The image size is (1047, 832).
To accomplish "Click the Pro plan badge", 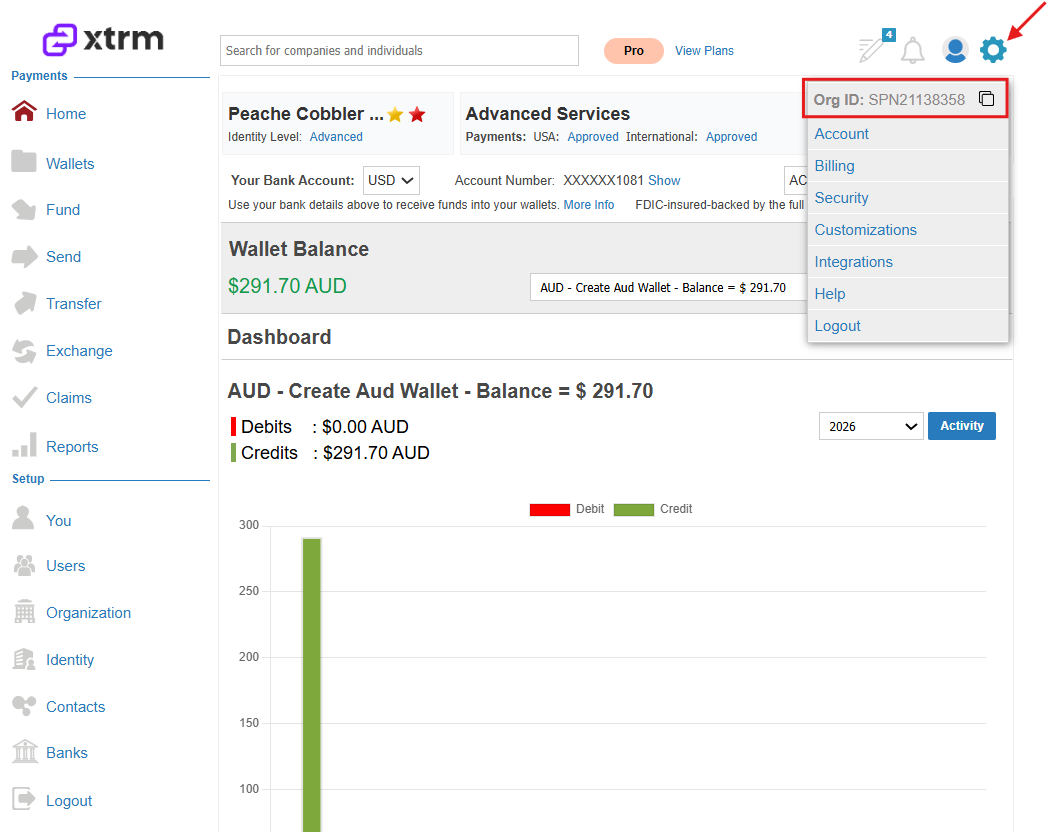I will [x=634, y=51].
